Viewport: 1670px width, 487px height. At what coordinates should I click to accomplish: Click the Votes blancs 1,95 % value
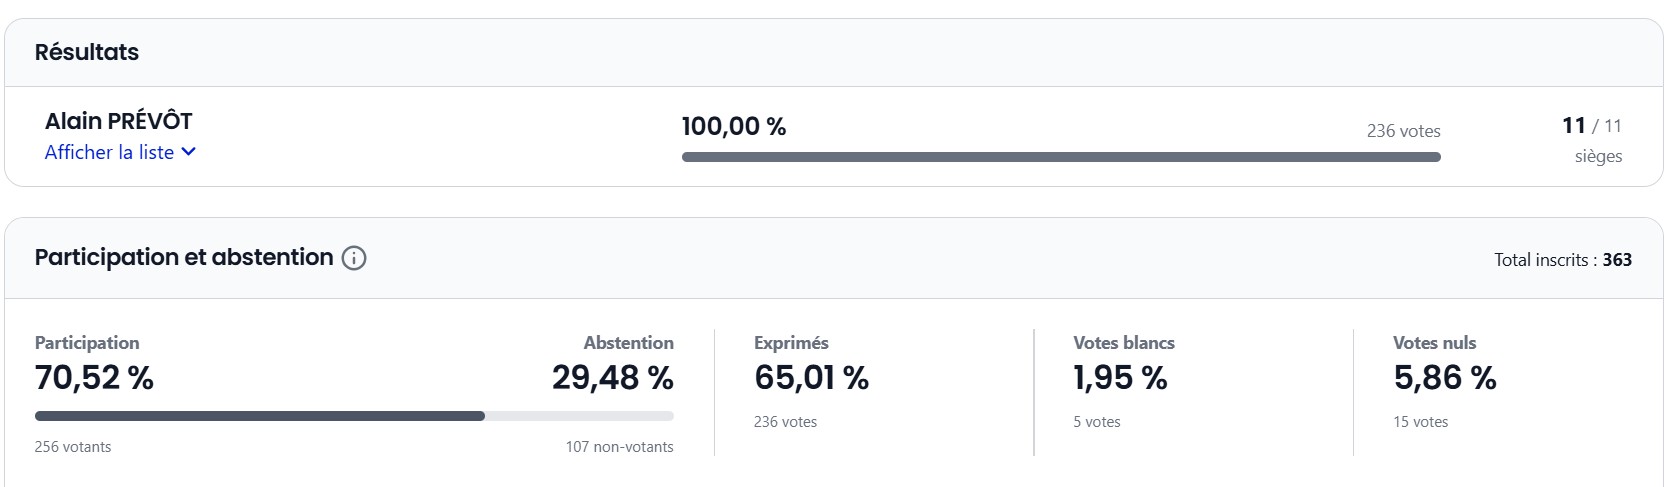(x=1120, y=378)
